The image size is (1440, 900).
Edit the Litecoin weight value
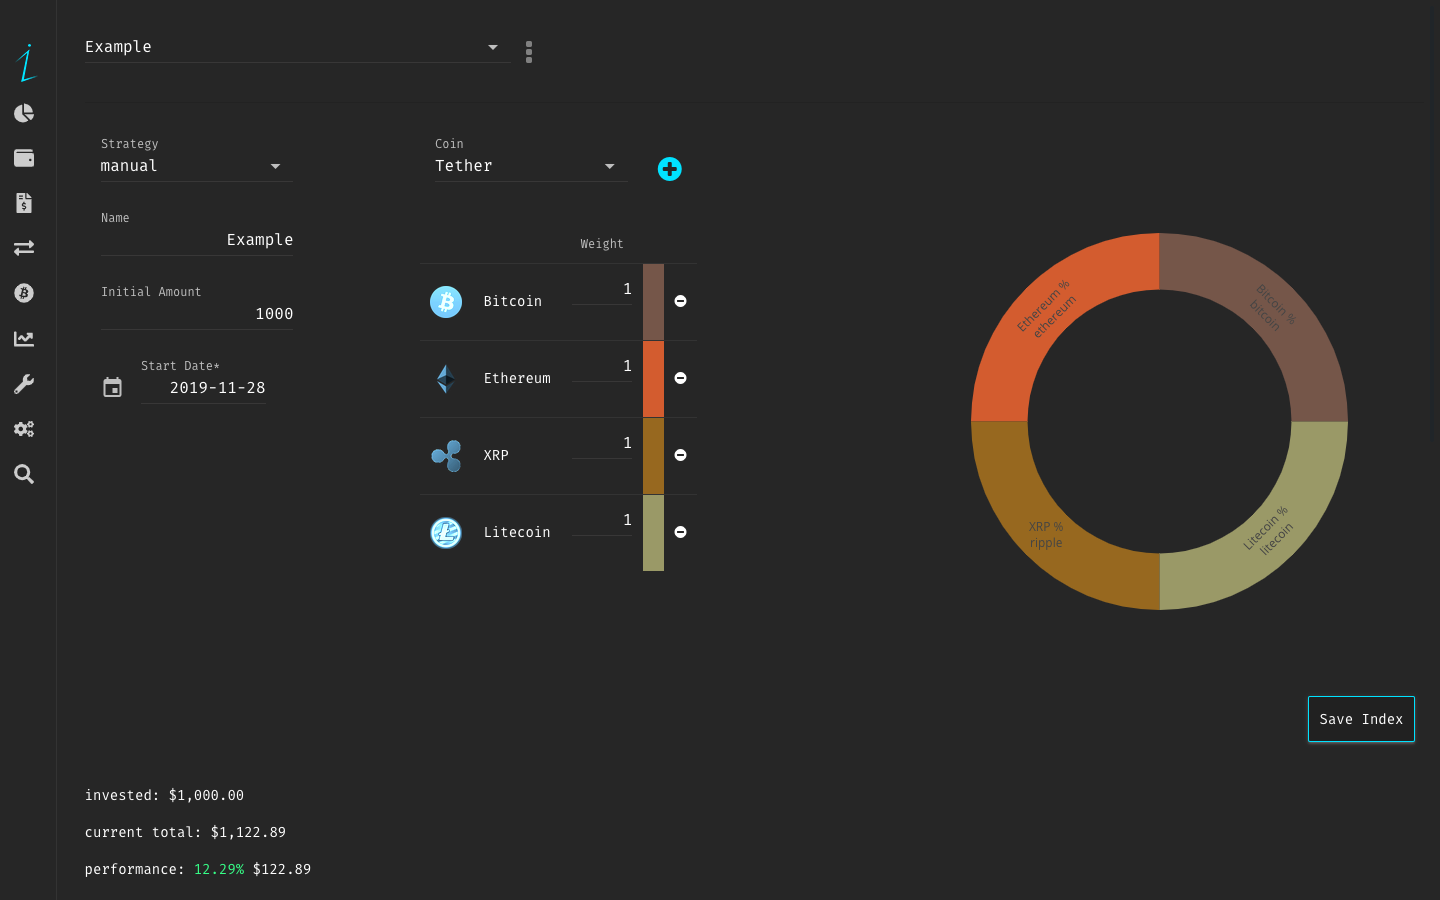click(x=602, y=520)
